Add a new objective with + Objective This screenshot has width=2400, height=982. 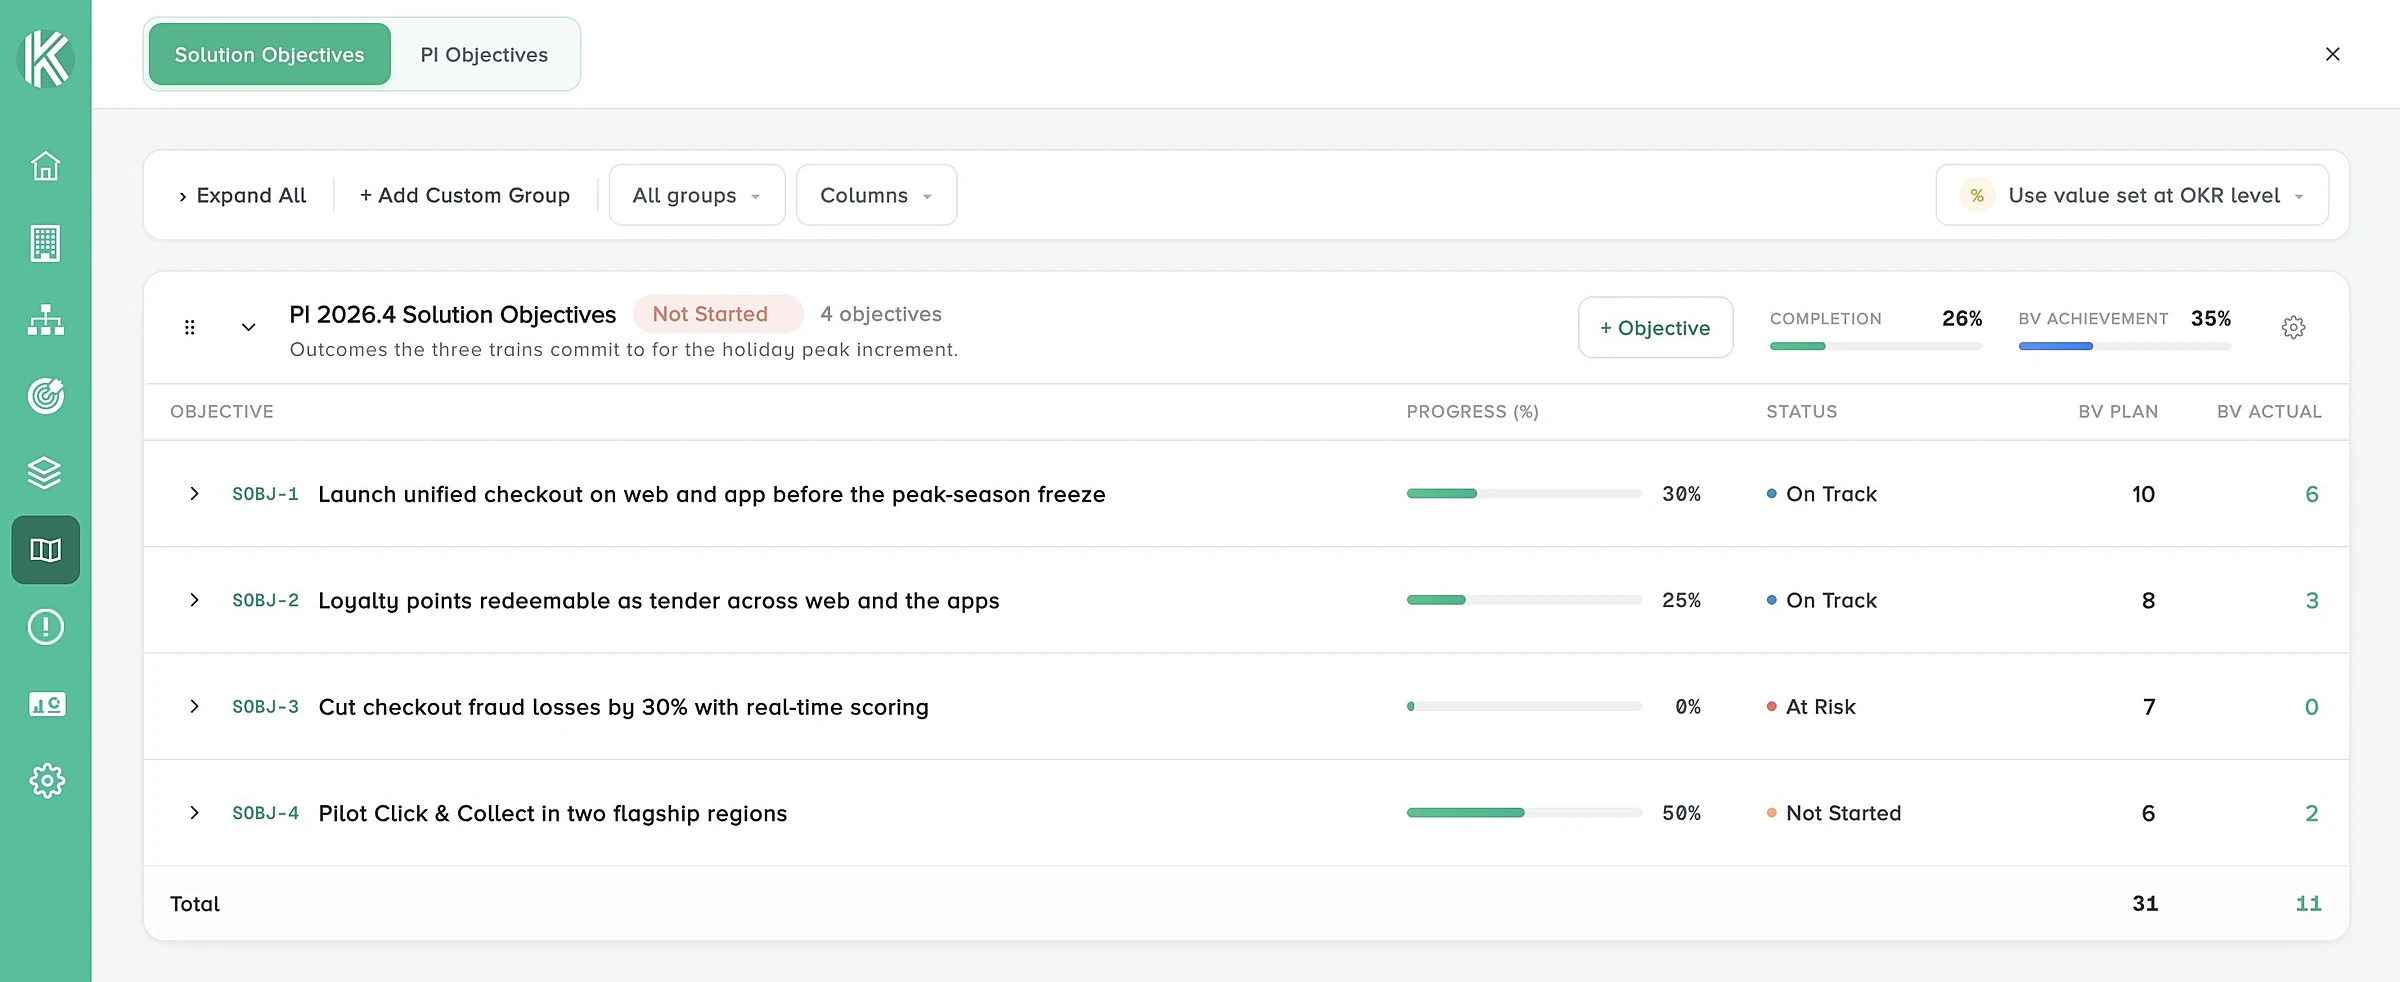click(1655, 327)
